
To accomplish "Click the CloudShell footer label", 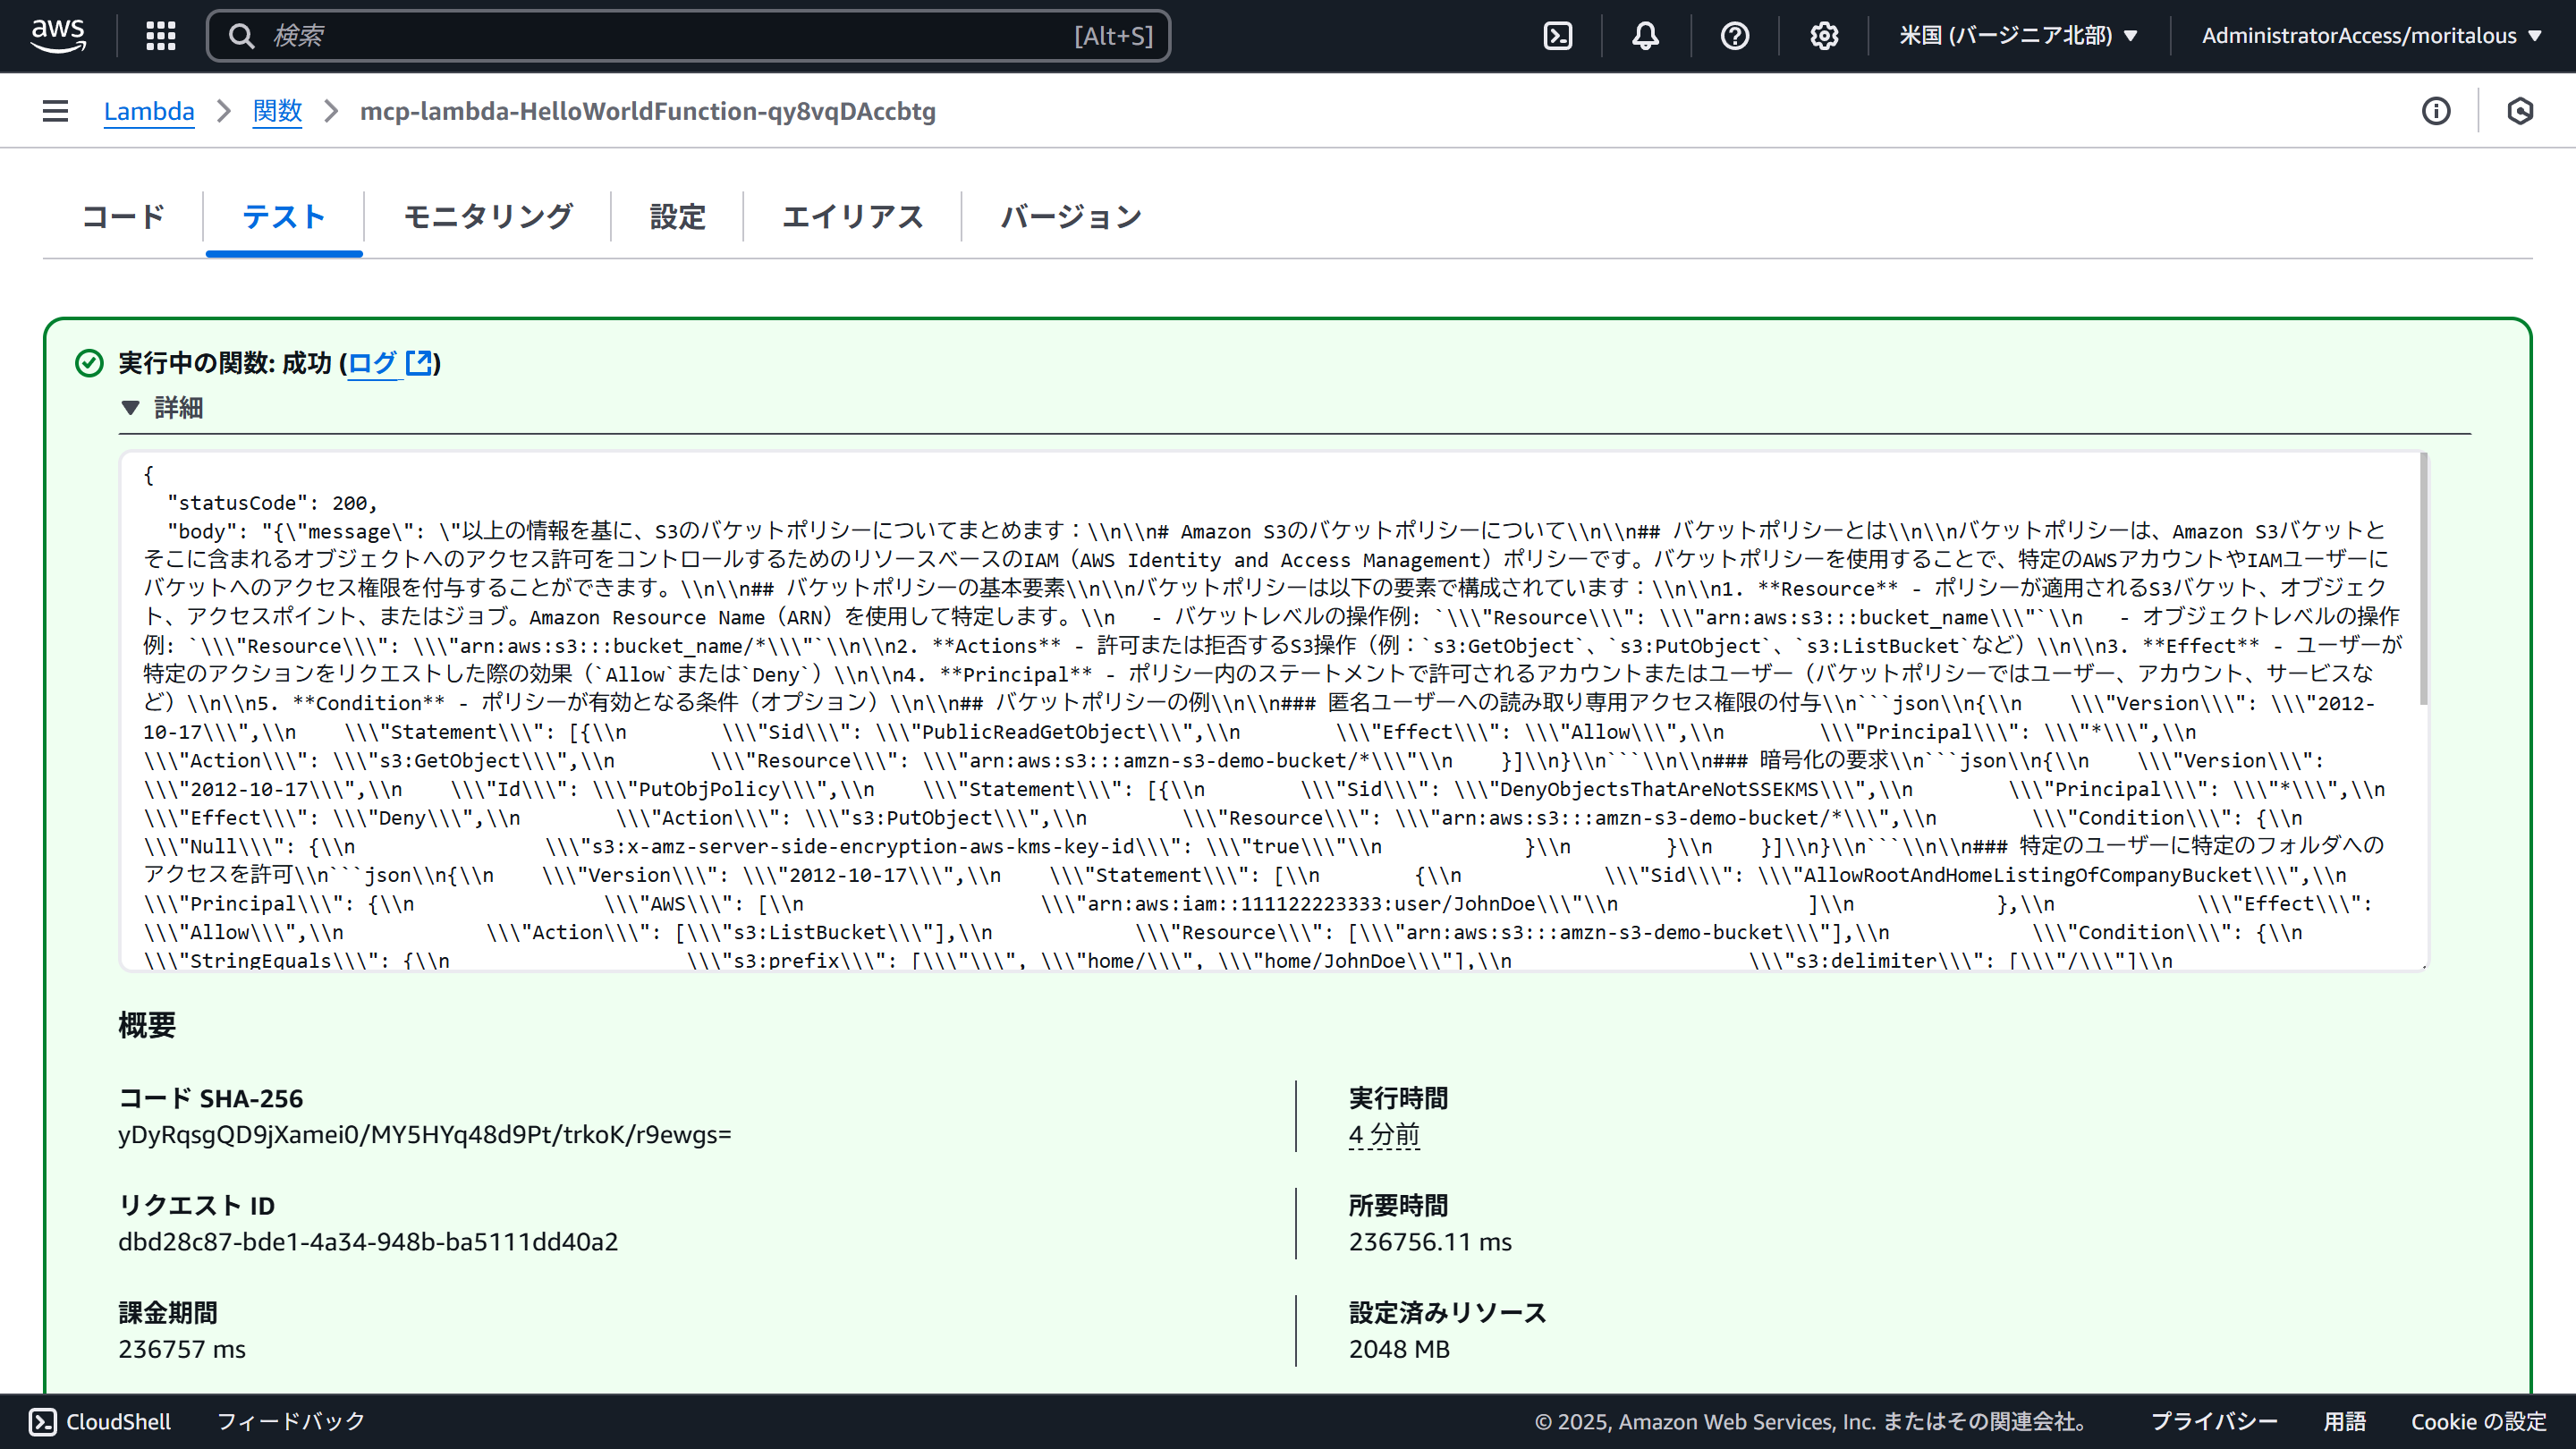I will (118, 1421).
